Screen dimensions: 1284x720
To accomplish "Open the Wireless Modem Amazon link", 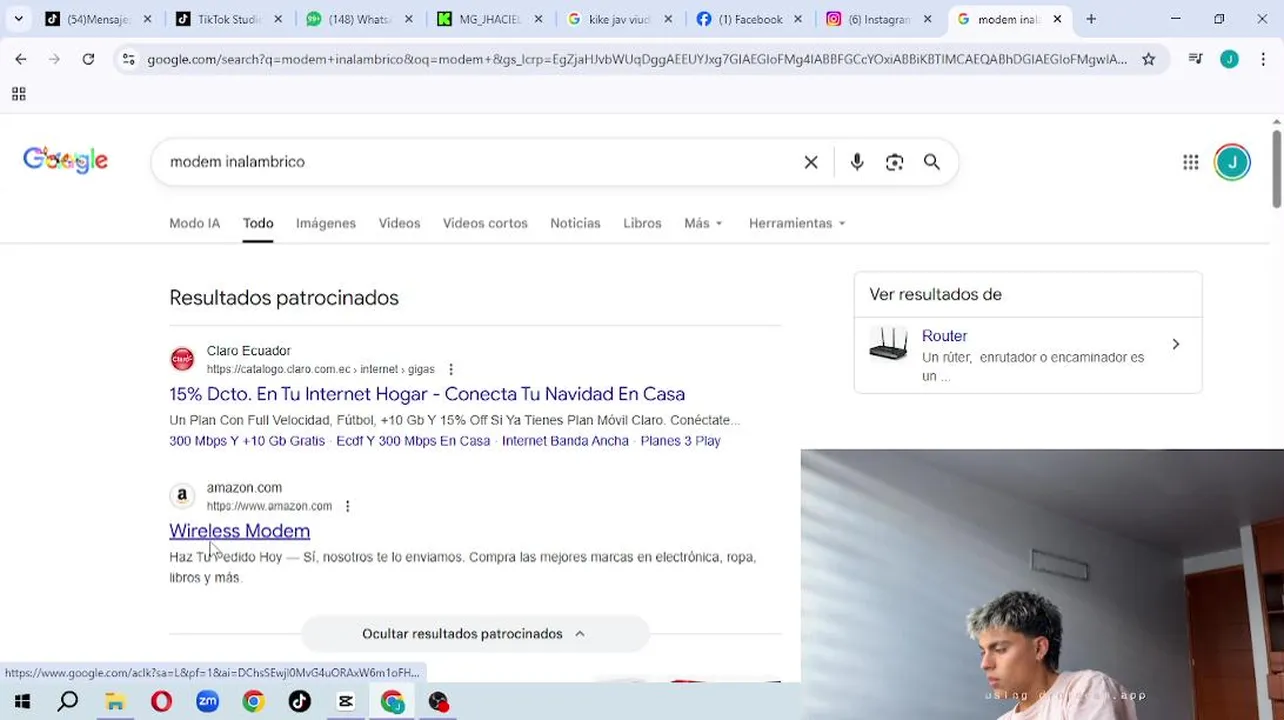I will [239, 531].
